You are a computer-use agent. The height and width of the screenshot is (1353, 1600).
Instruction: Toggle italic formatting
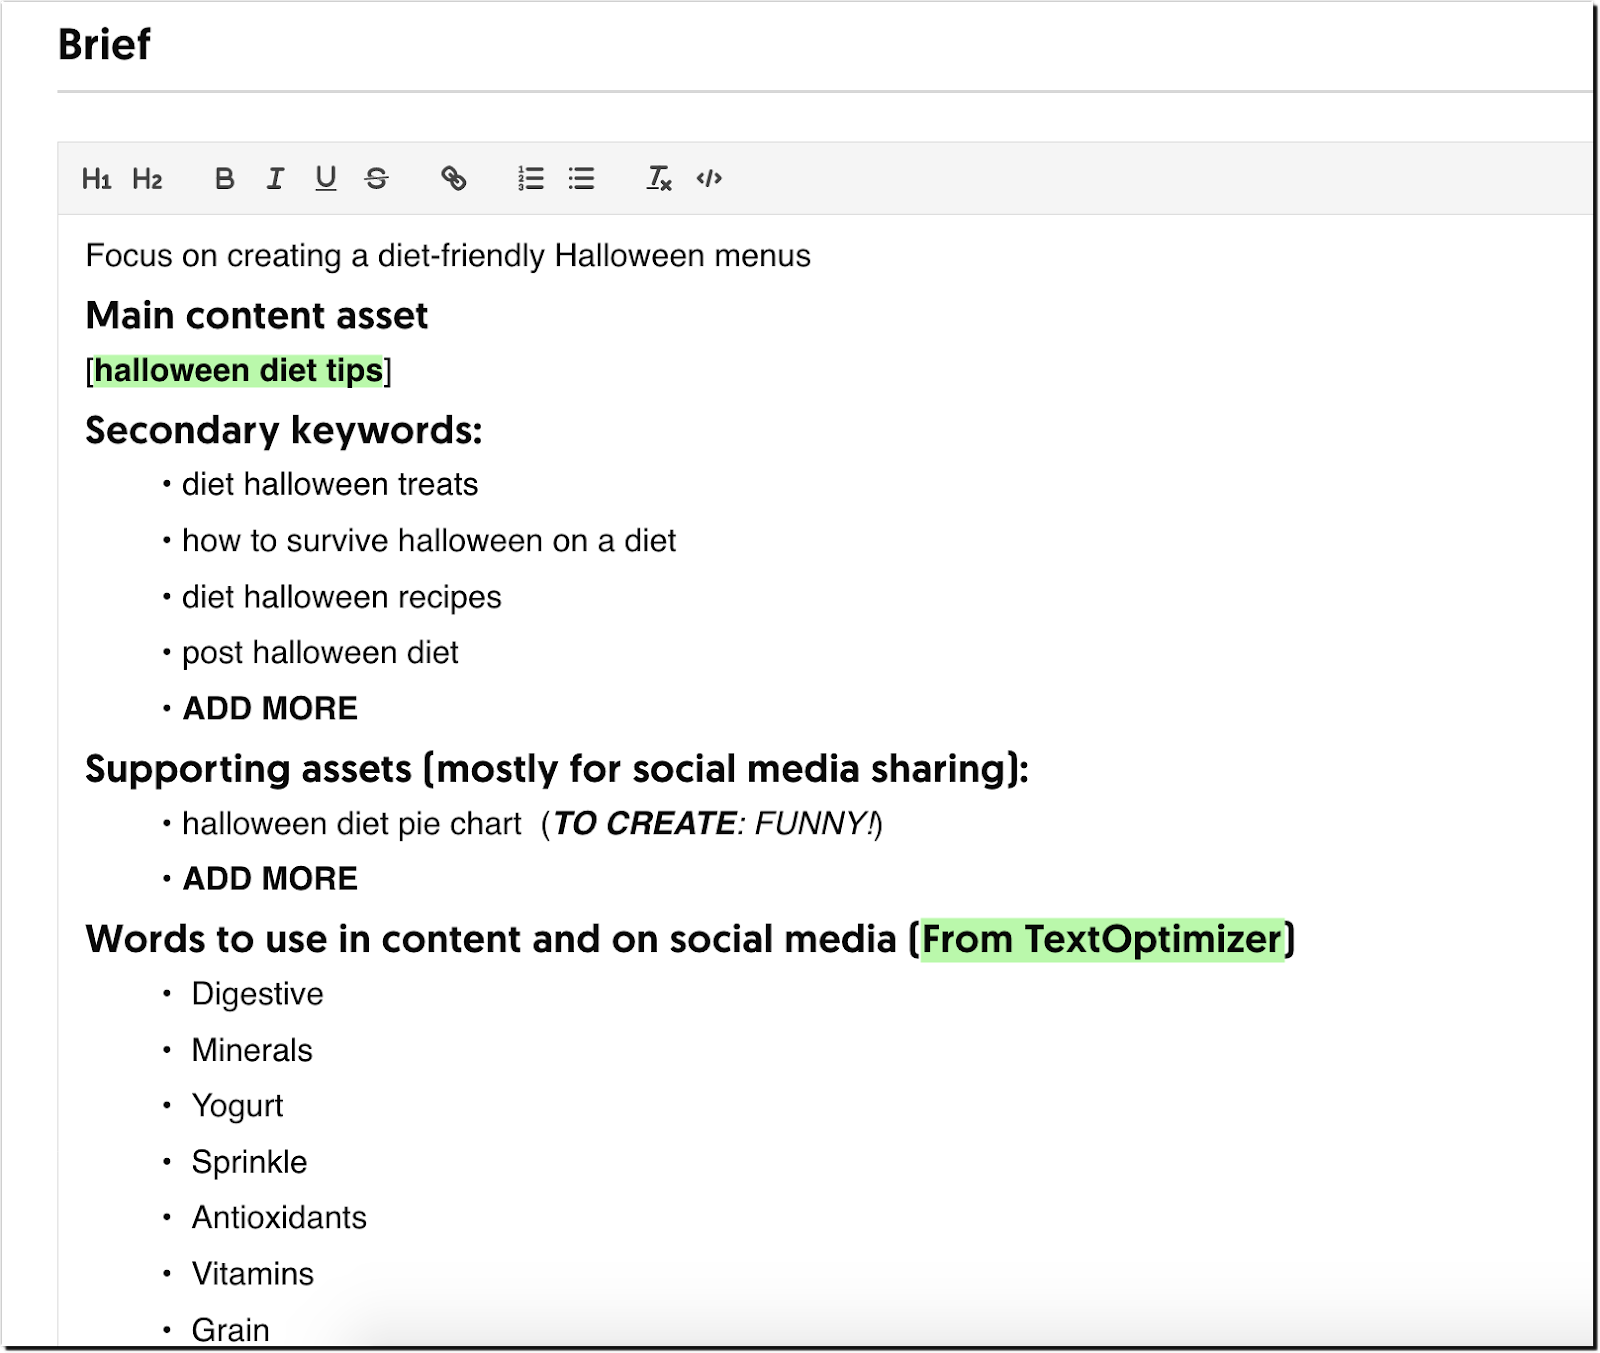(x=275, y=179)
